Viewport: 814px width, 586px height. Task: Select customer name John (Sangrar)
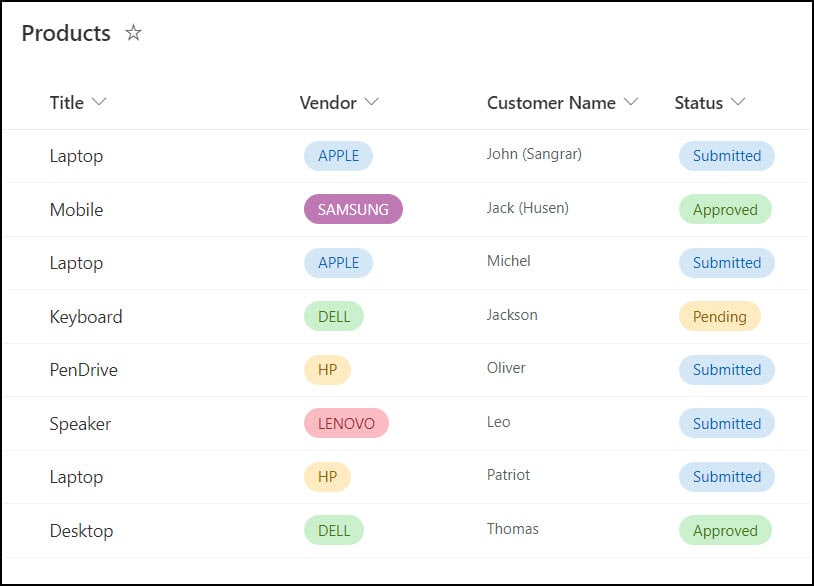(534, 154)
